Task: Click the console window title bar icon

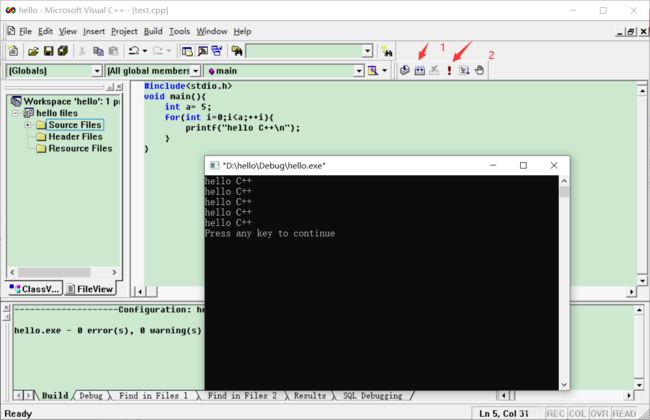Action: tap(214, 165)
